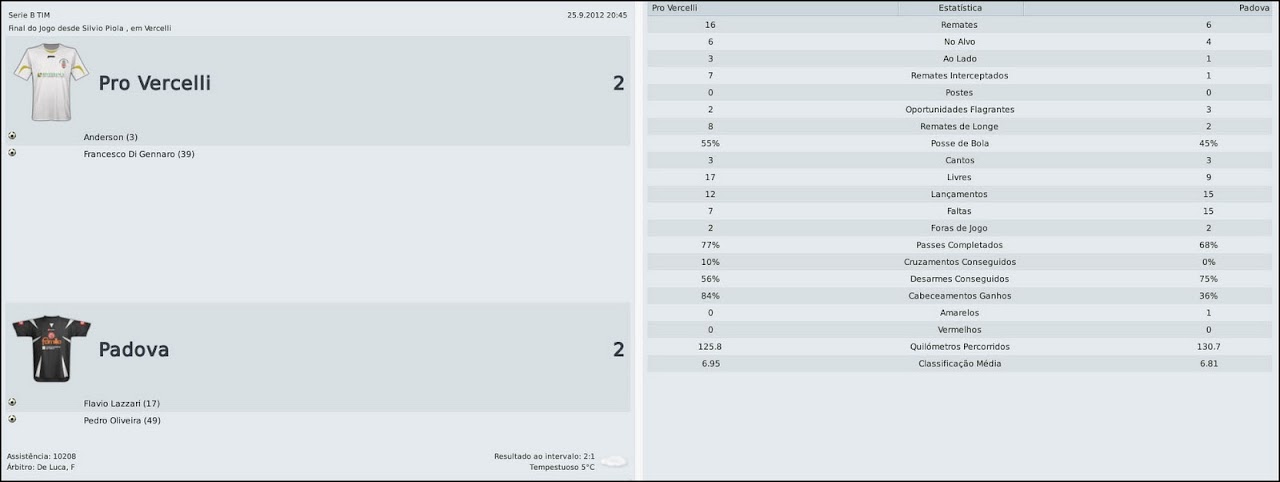Click the goal ball icon beside Flavio Lazzari
1280x482 pixels.
point(12,403)
